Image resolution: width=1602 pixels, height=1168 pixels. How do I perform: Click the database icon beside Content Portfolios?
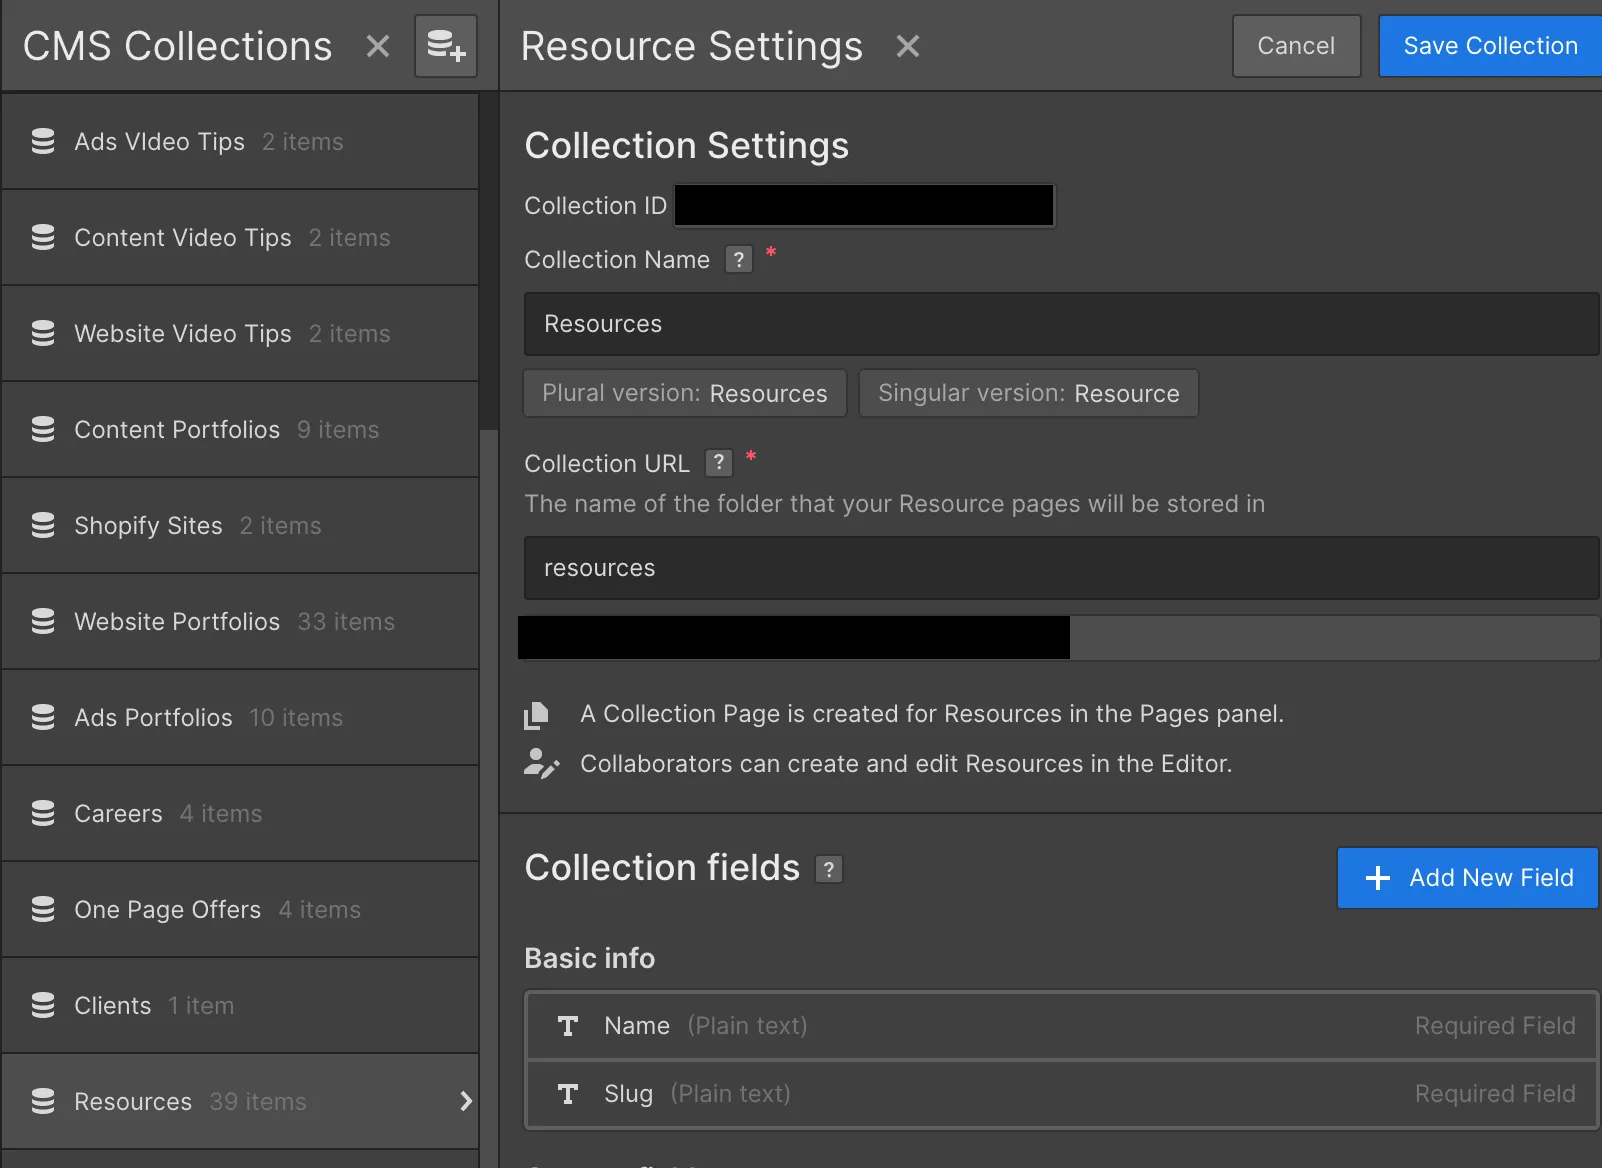[43, 430]
